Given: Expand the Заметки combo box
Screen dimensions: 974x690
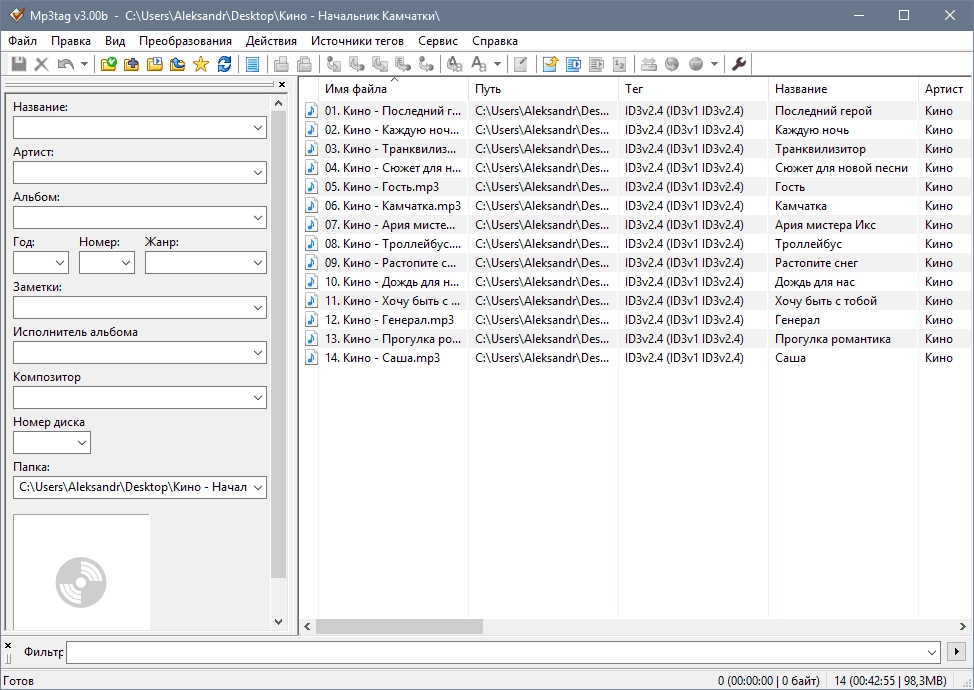Looking at the screenshot, I should tap(258, 308).
